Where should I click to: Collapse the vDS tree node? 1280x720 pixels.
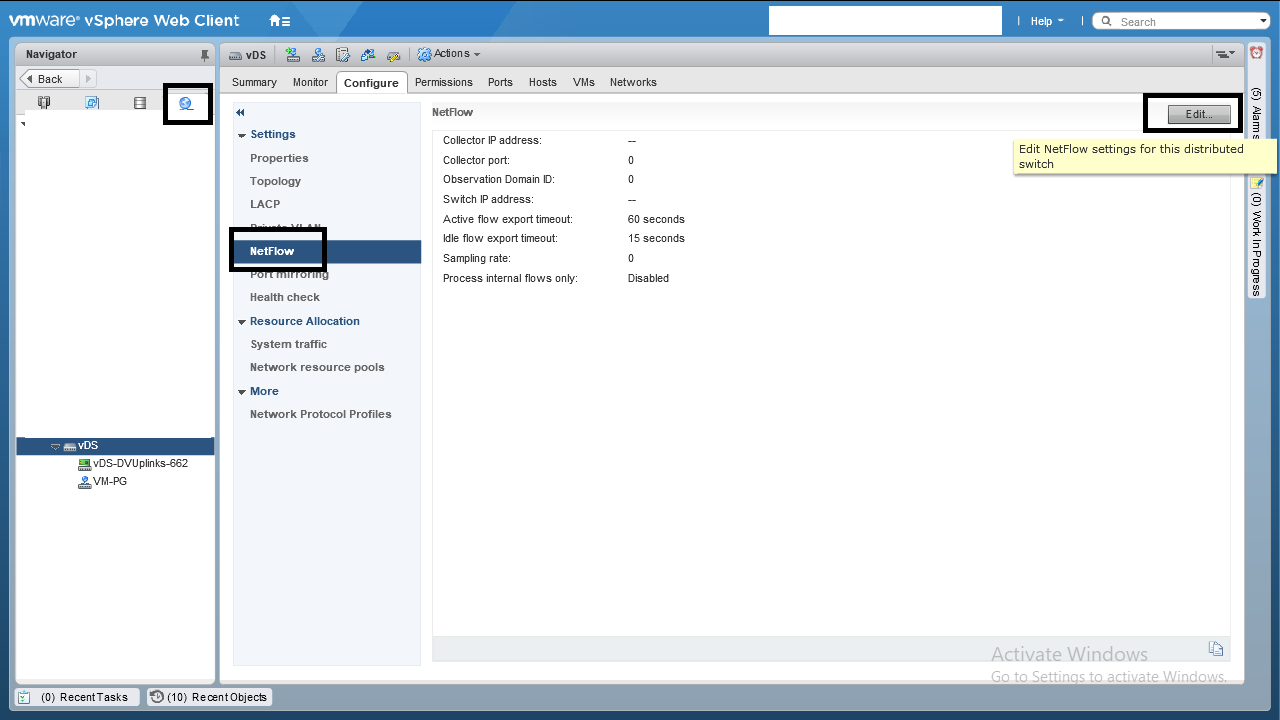[56, 446]
